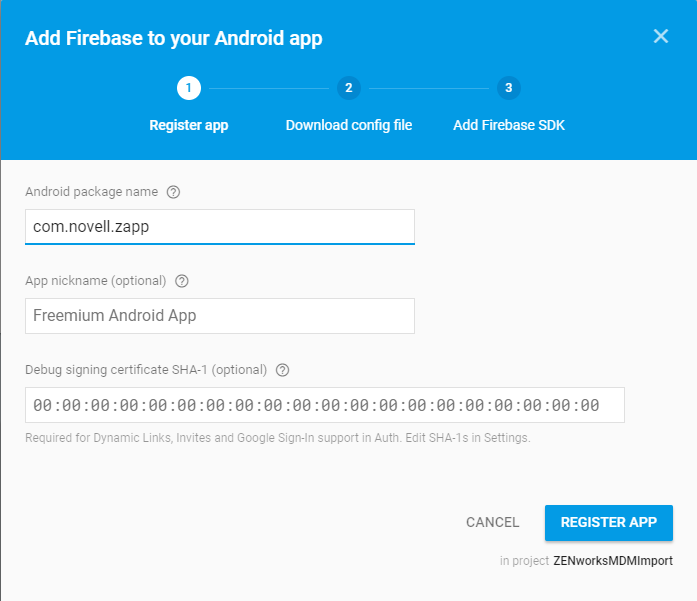The width and height of the screenshot is (697, 601).
Task: Click the Android package name label
Action: point(92,192)
